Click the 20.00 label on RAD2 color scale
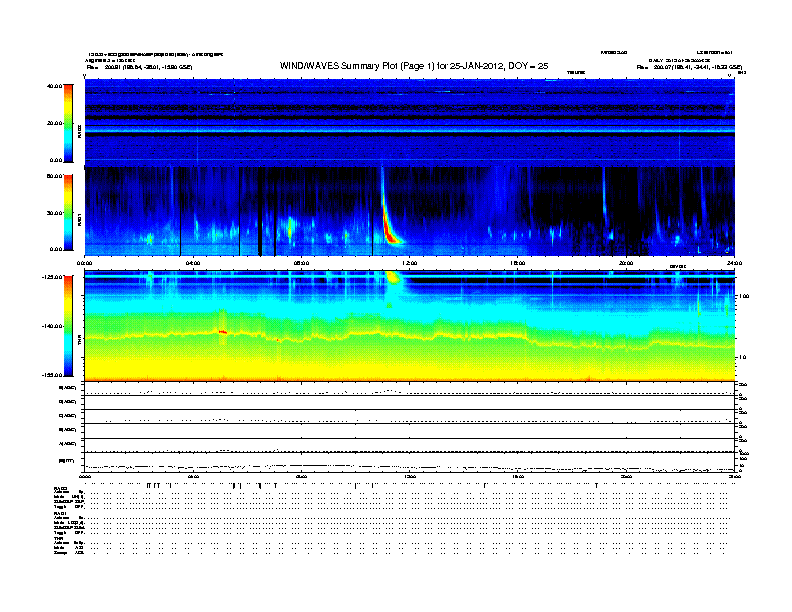Image resolution: width=792 pixels, height=612 pixels. (54, 123)
